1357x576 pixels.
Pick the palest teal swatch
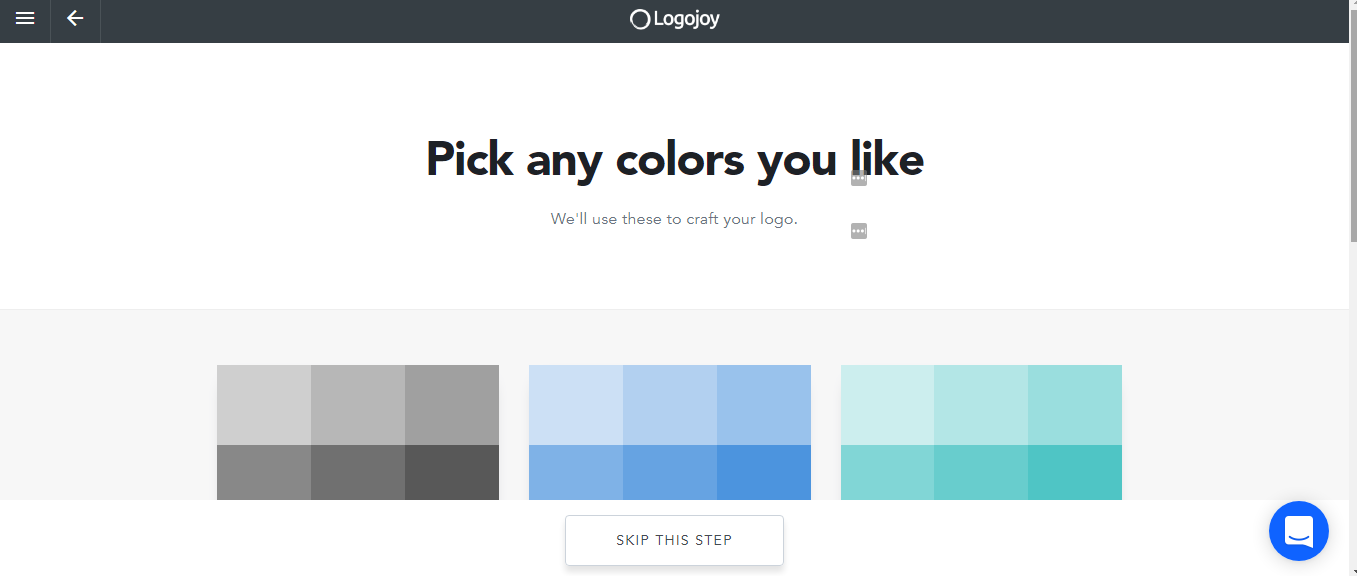point(887,405)
